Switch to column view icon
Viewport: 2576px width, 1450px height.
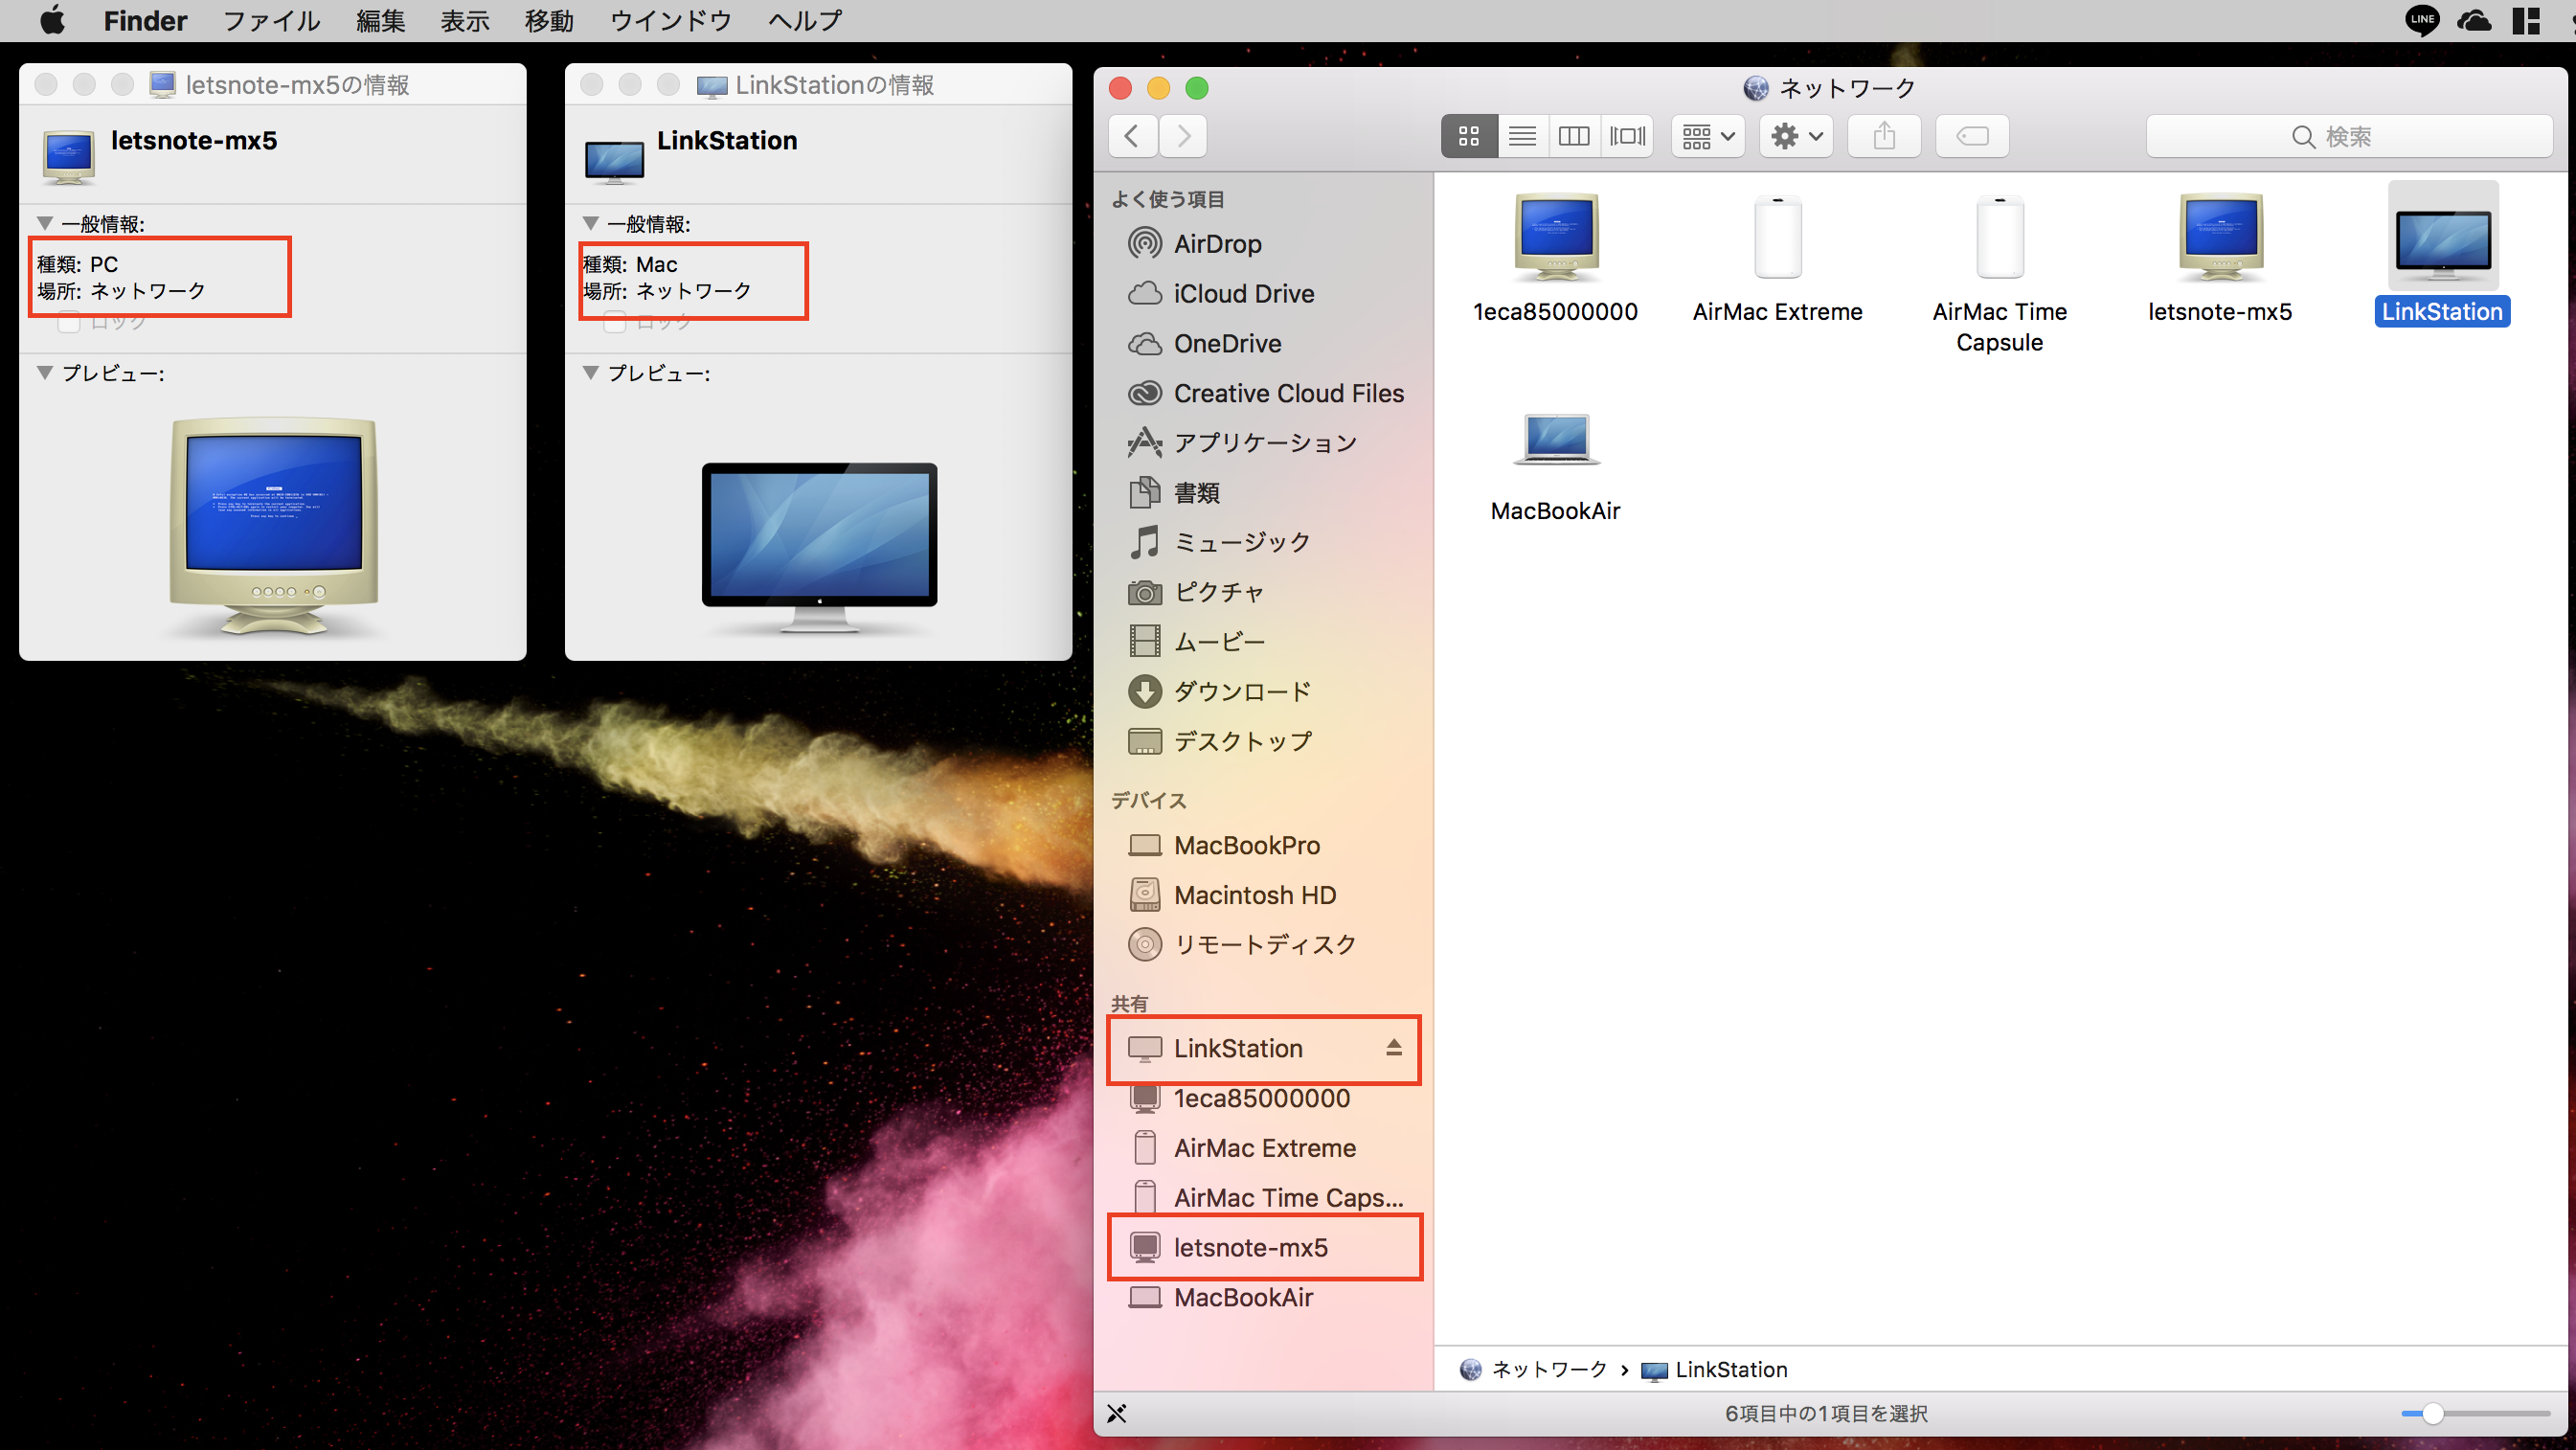(x=1574, y=136)
